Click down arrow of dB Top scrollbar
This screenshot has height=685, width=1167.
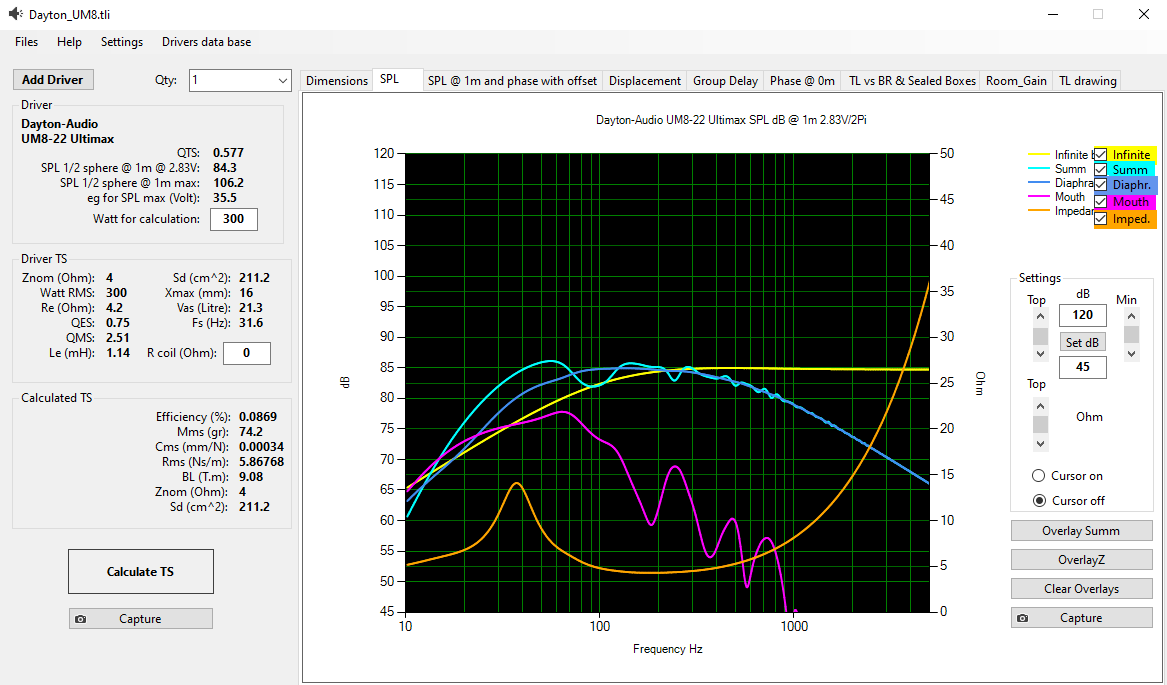tap(1040, 354)
